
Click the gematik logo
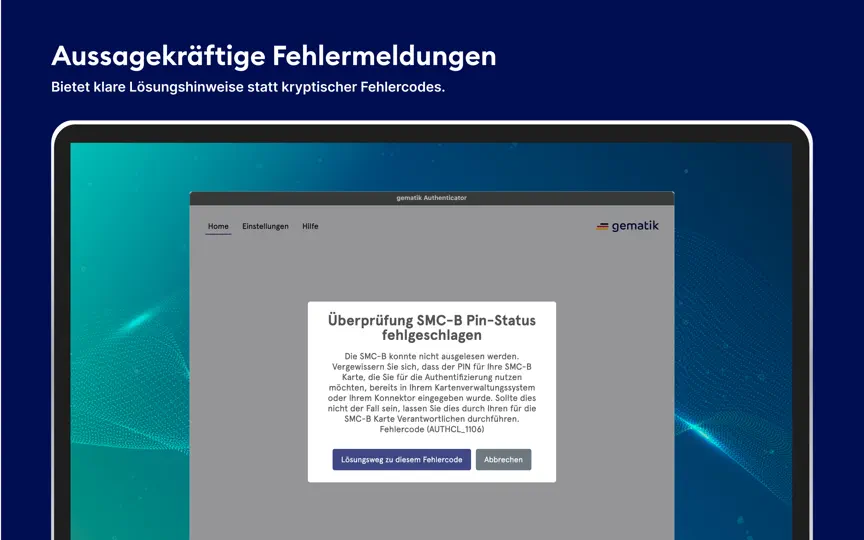pyautogui.click(x=627, y=226)
